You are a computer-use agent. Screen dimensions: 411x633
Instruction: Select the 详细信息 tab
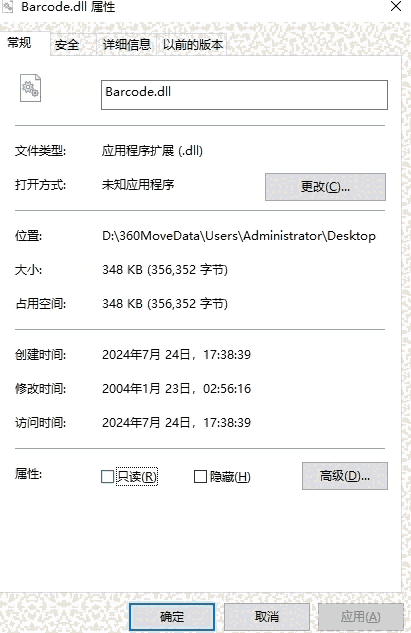point(126,44)
